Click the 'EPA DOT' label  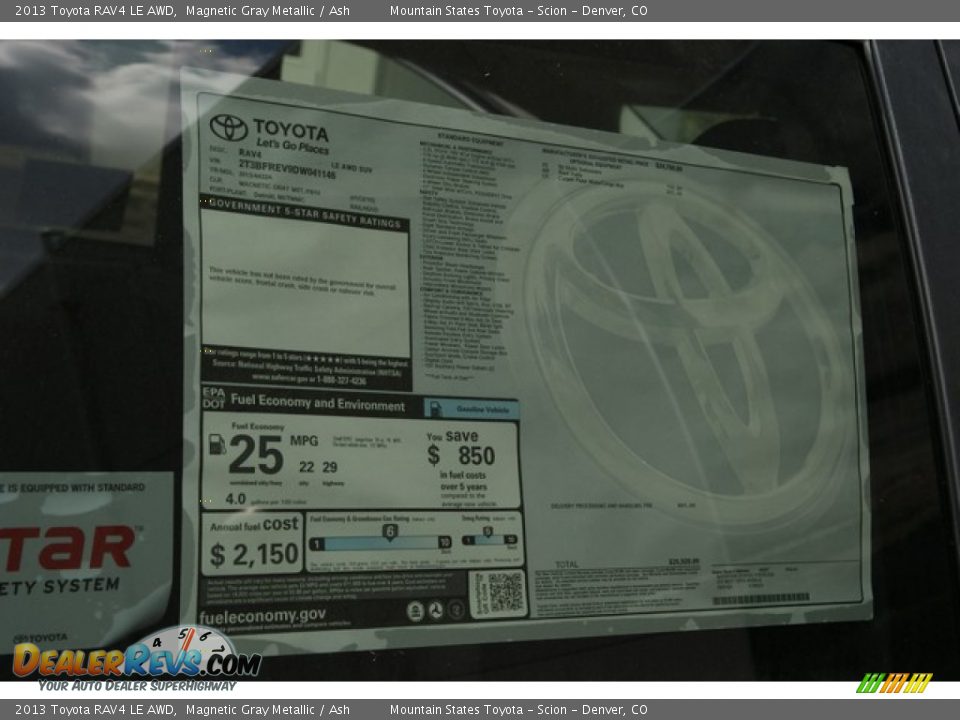click(214, 398)
